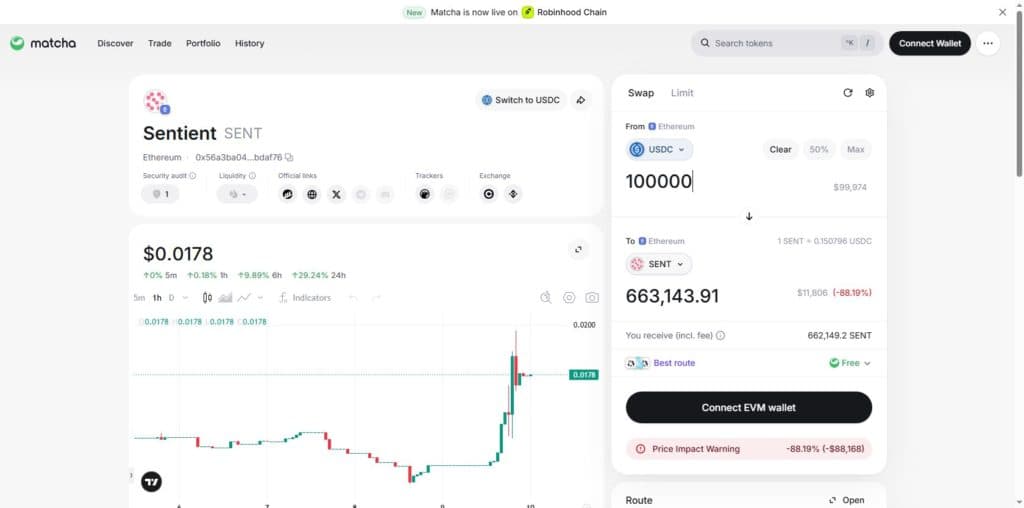Open the USDC token selector
The width and height of the screenshot is (1024, 508).
coord(659,150)
